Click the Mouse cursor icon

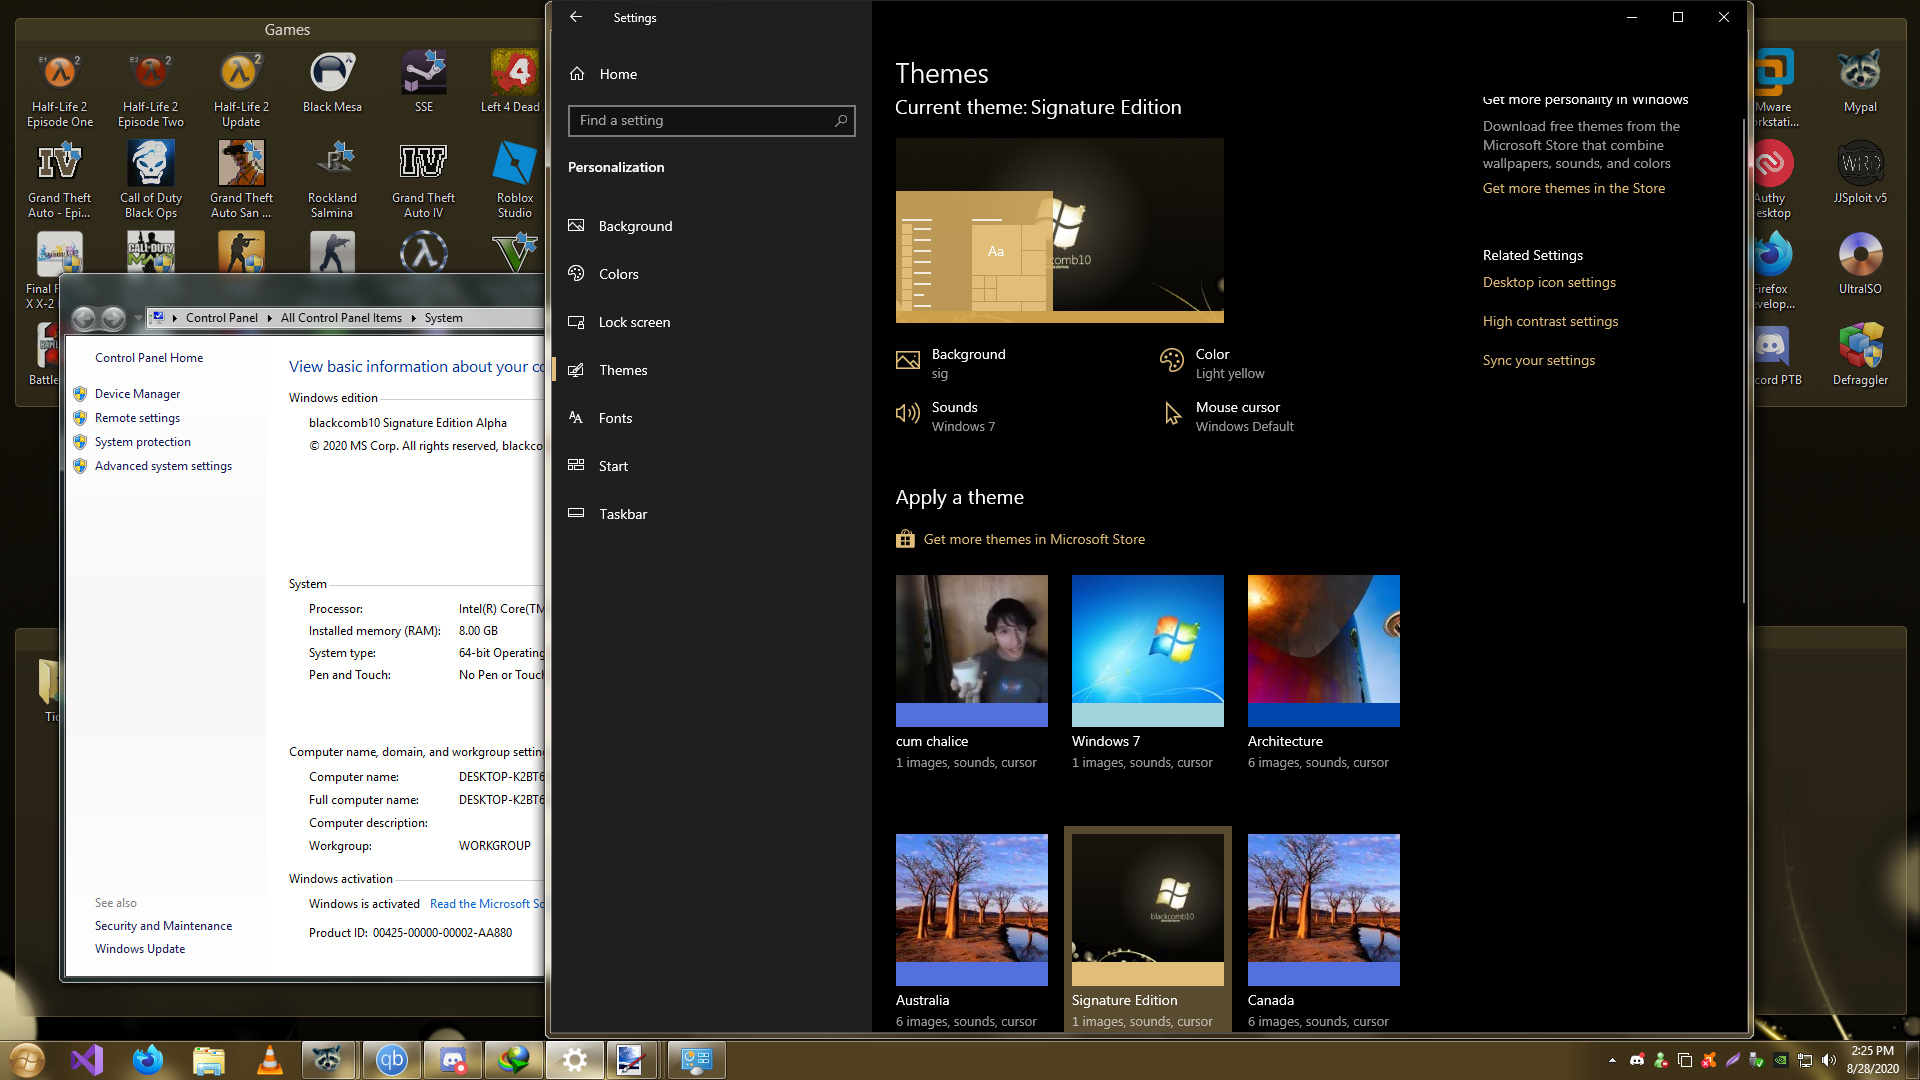pyautogui.click(x=1172, y=414)
